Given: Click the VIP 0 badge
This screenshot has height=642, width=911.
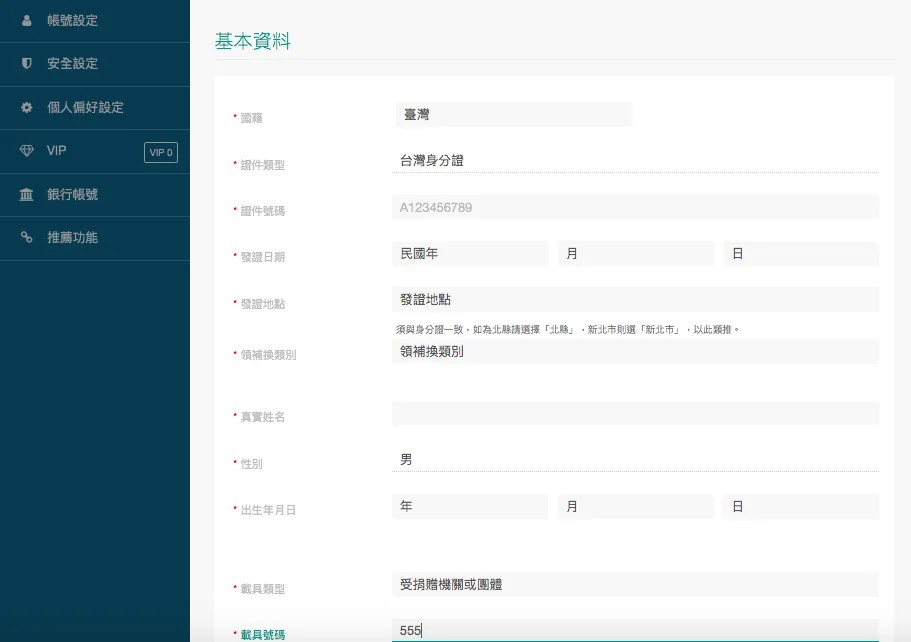Looking at the screenshot, I should click(161, 152).
